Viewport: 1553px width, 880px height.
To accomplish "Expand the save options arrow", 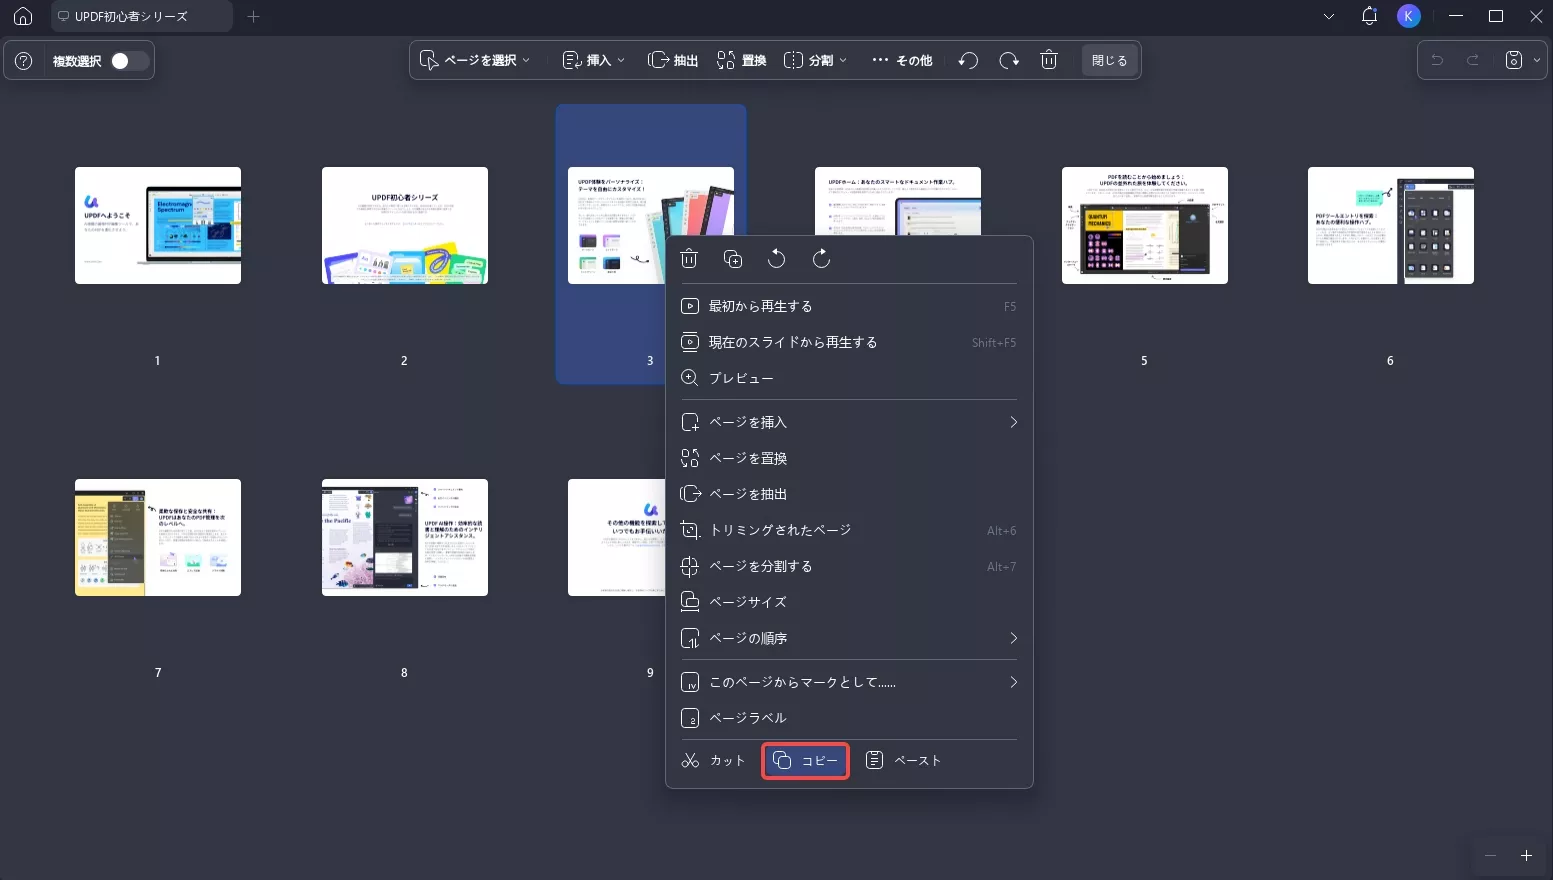I will [1537, 60].
